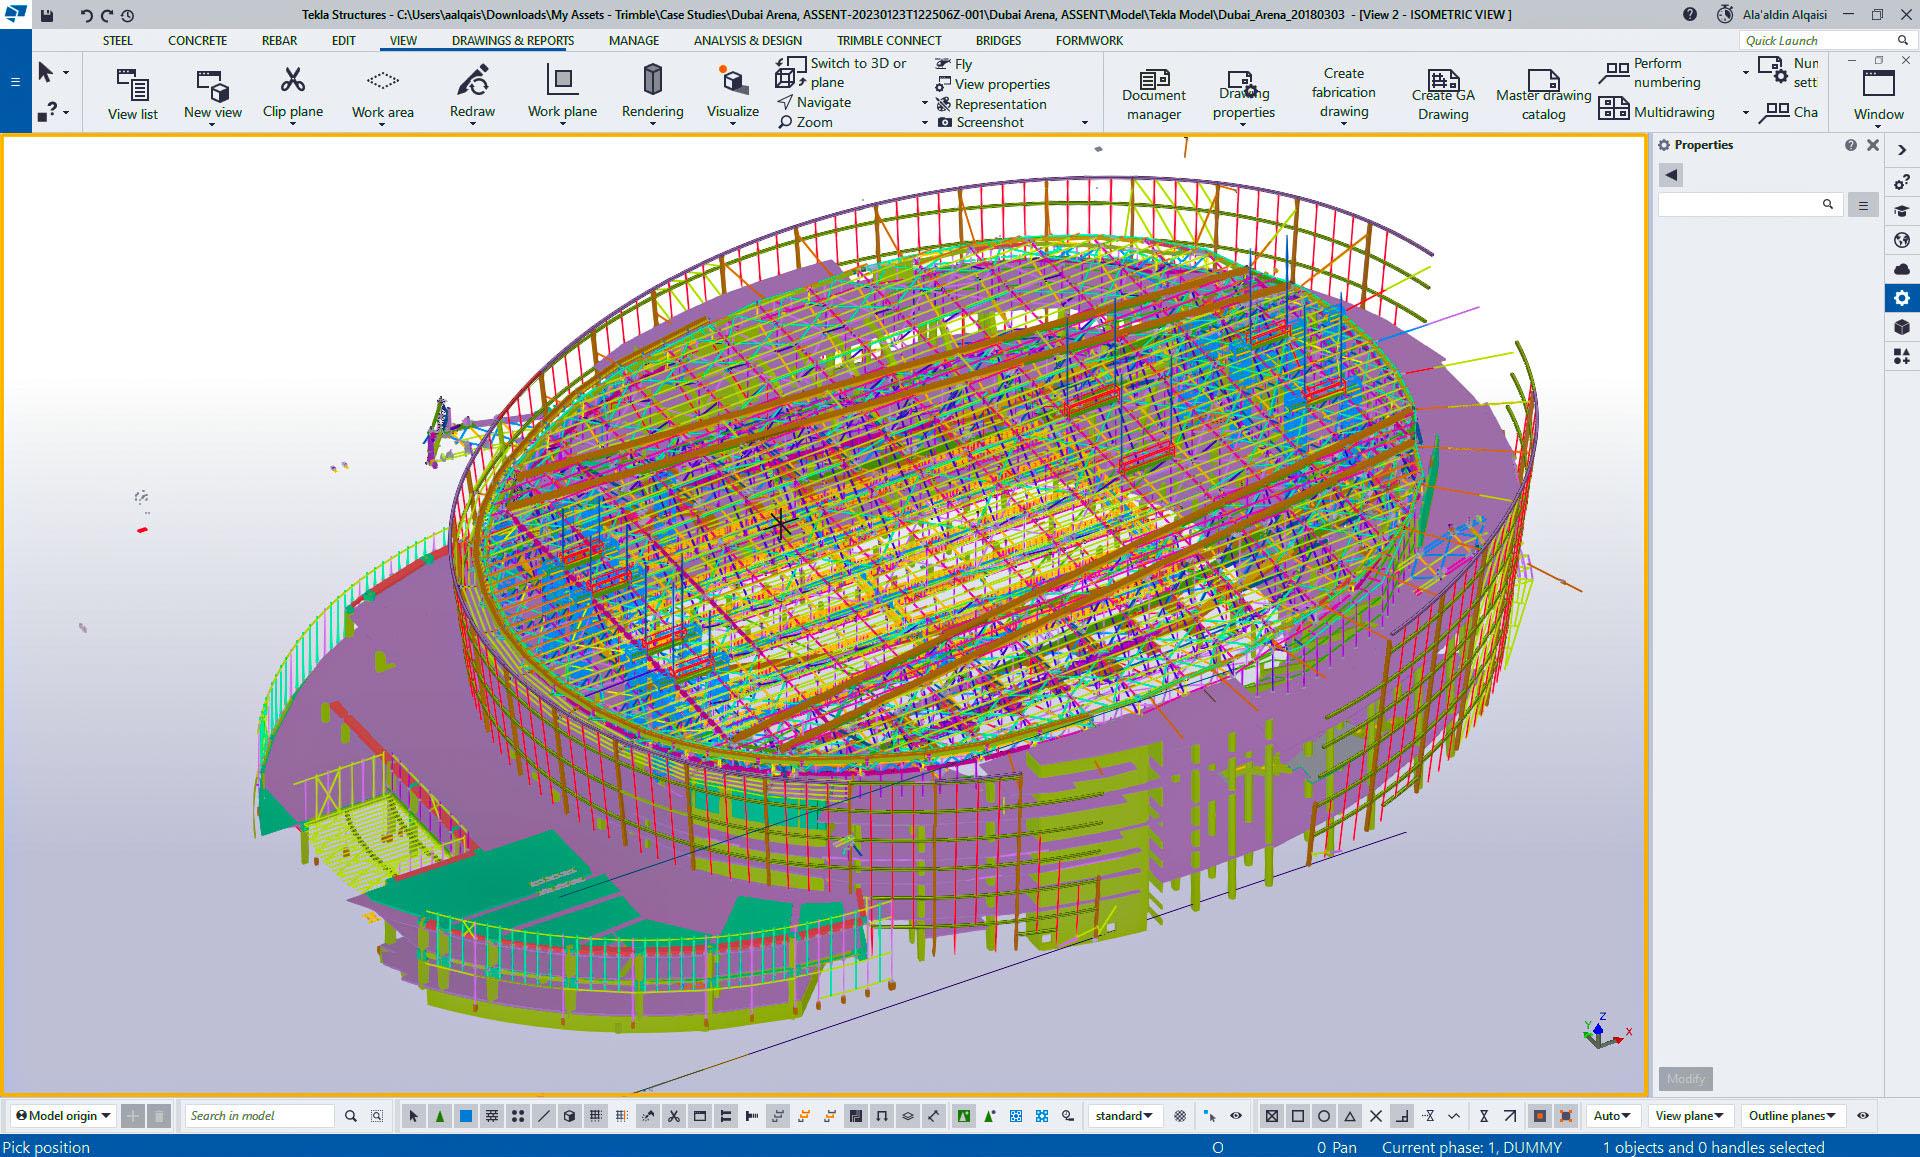This screenshot has height=1157, width=1920.
Task: Open the Trimble Connect cloud side panel
Action: [1901, 269]
